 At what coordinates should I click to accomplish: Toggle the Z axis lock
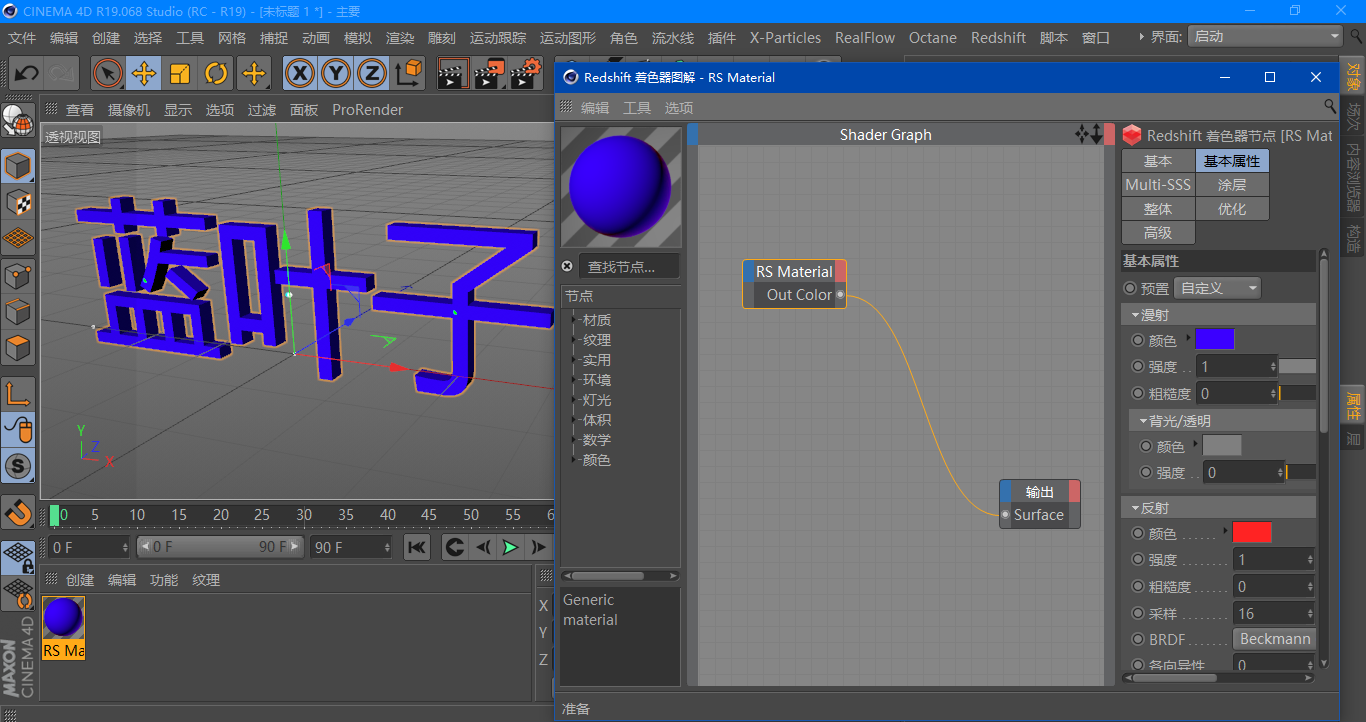pyautogui.click(x=372, y=73)
